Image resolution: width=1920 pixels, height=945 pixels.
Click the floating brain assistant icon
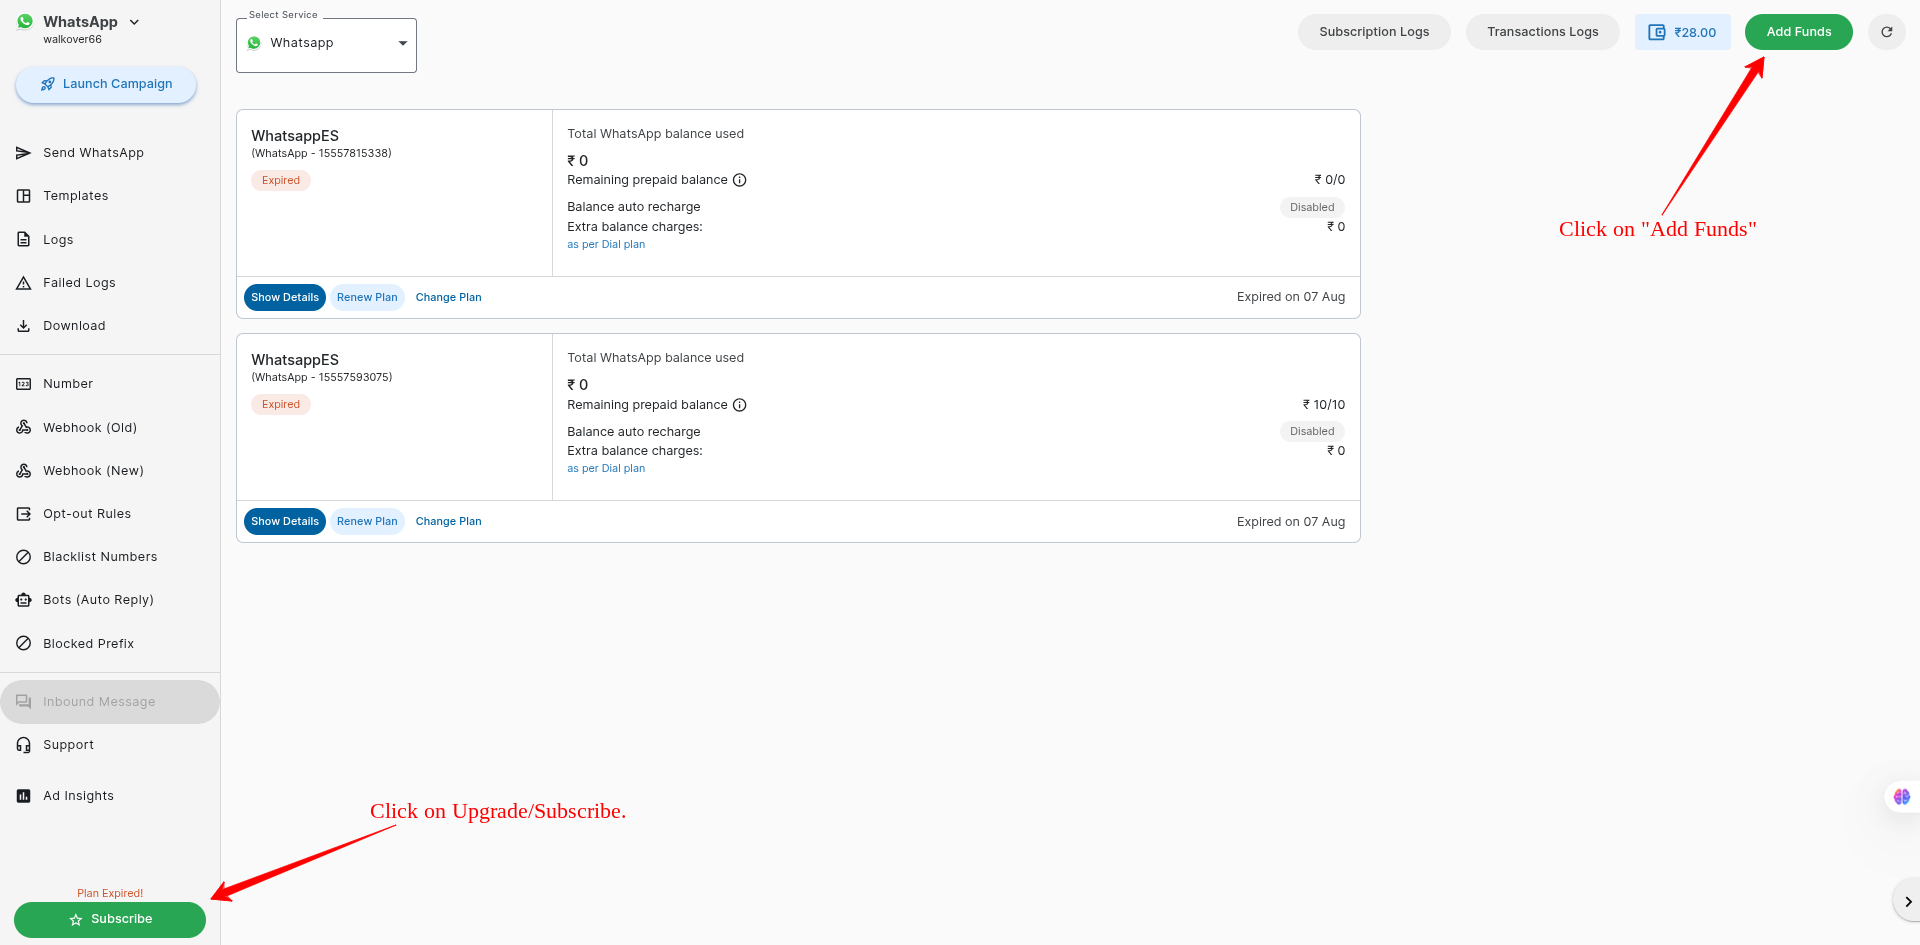1901,797
